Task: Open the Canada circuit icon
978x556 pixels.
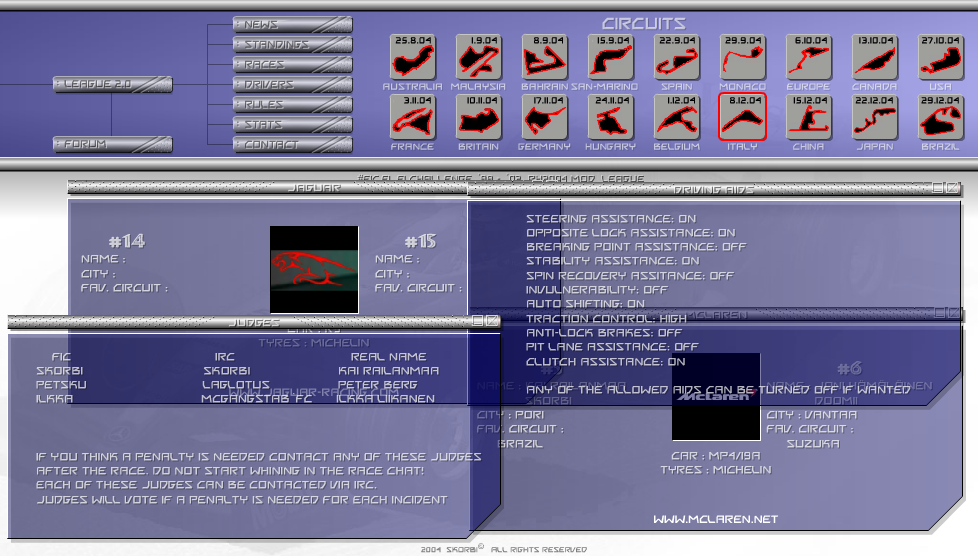Action: pos(874,57)
